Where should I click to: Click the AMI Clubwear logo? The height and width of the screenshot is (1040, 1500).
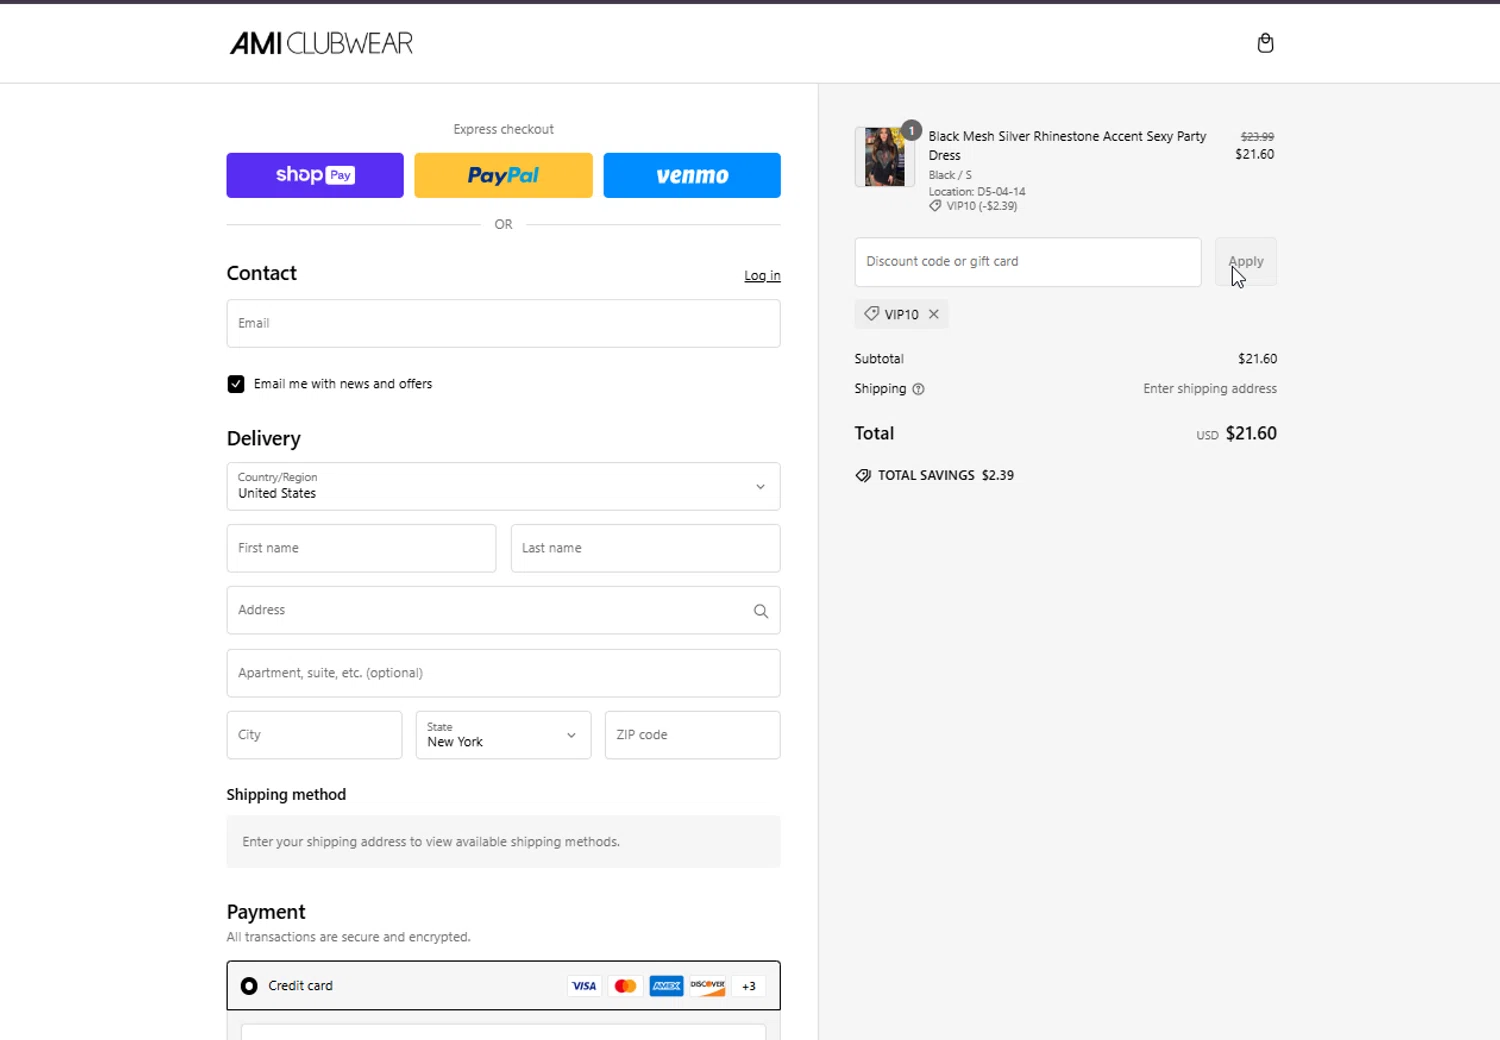click(x=321, y=43)
